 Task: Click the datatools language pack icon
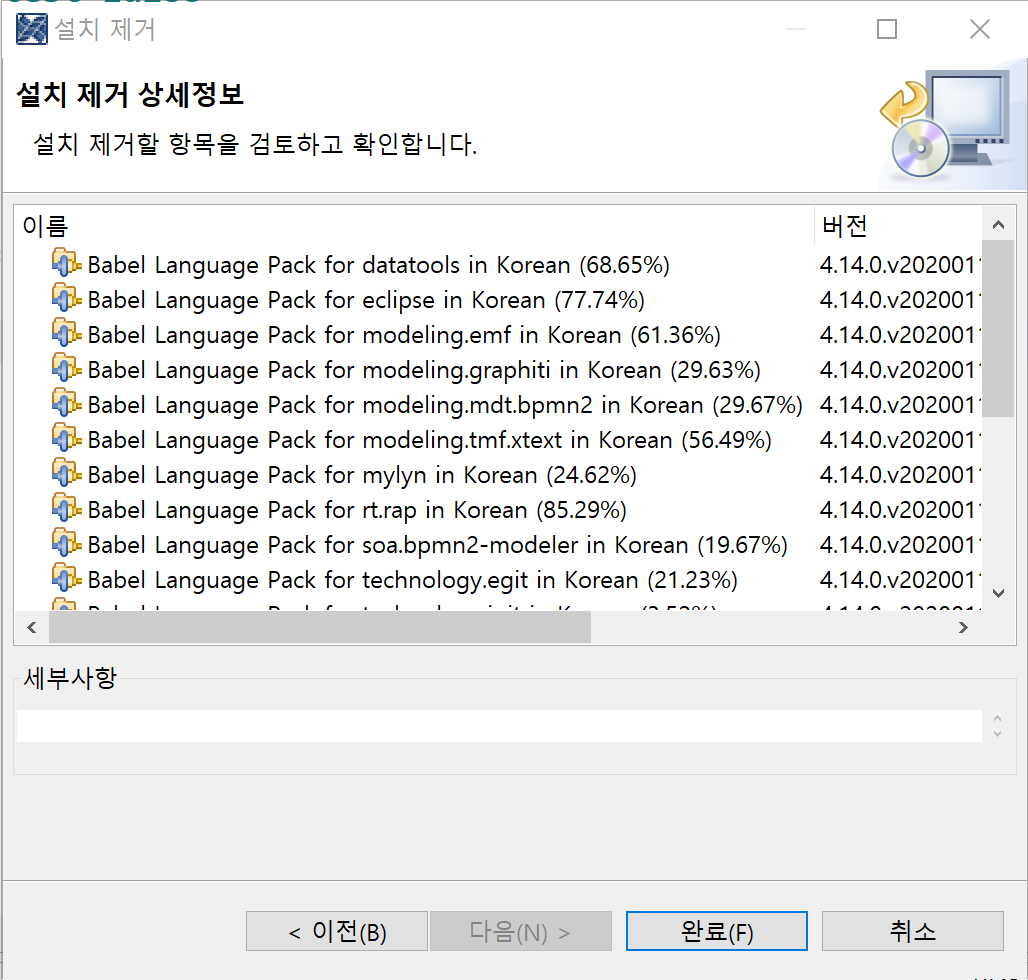(x=66, y=264)
